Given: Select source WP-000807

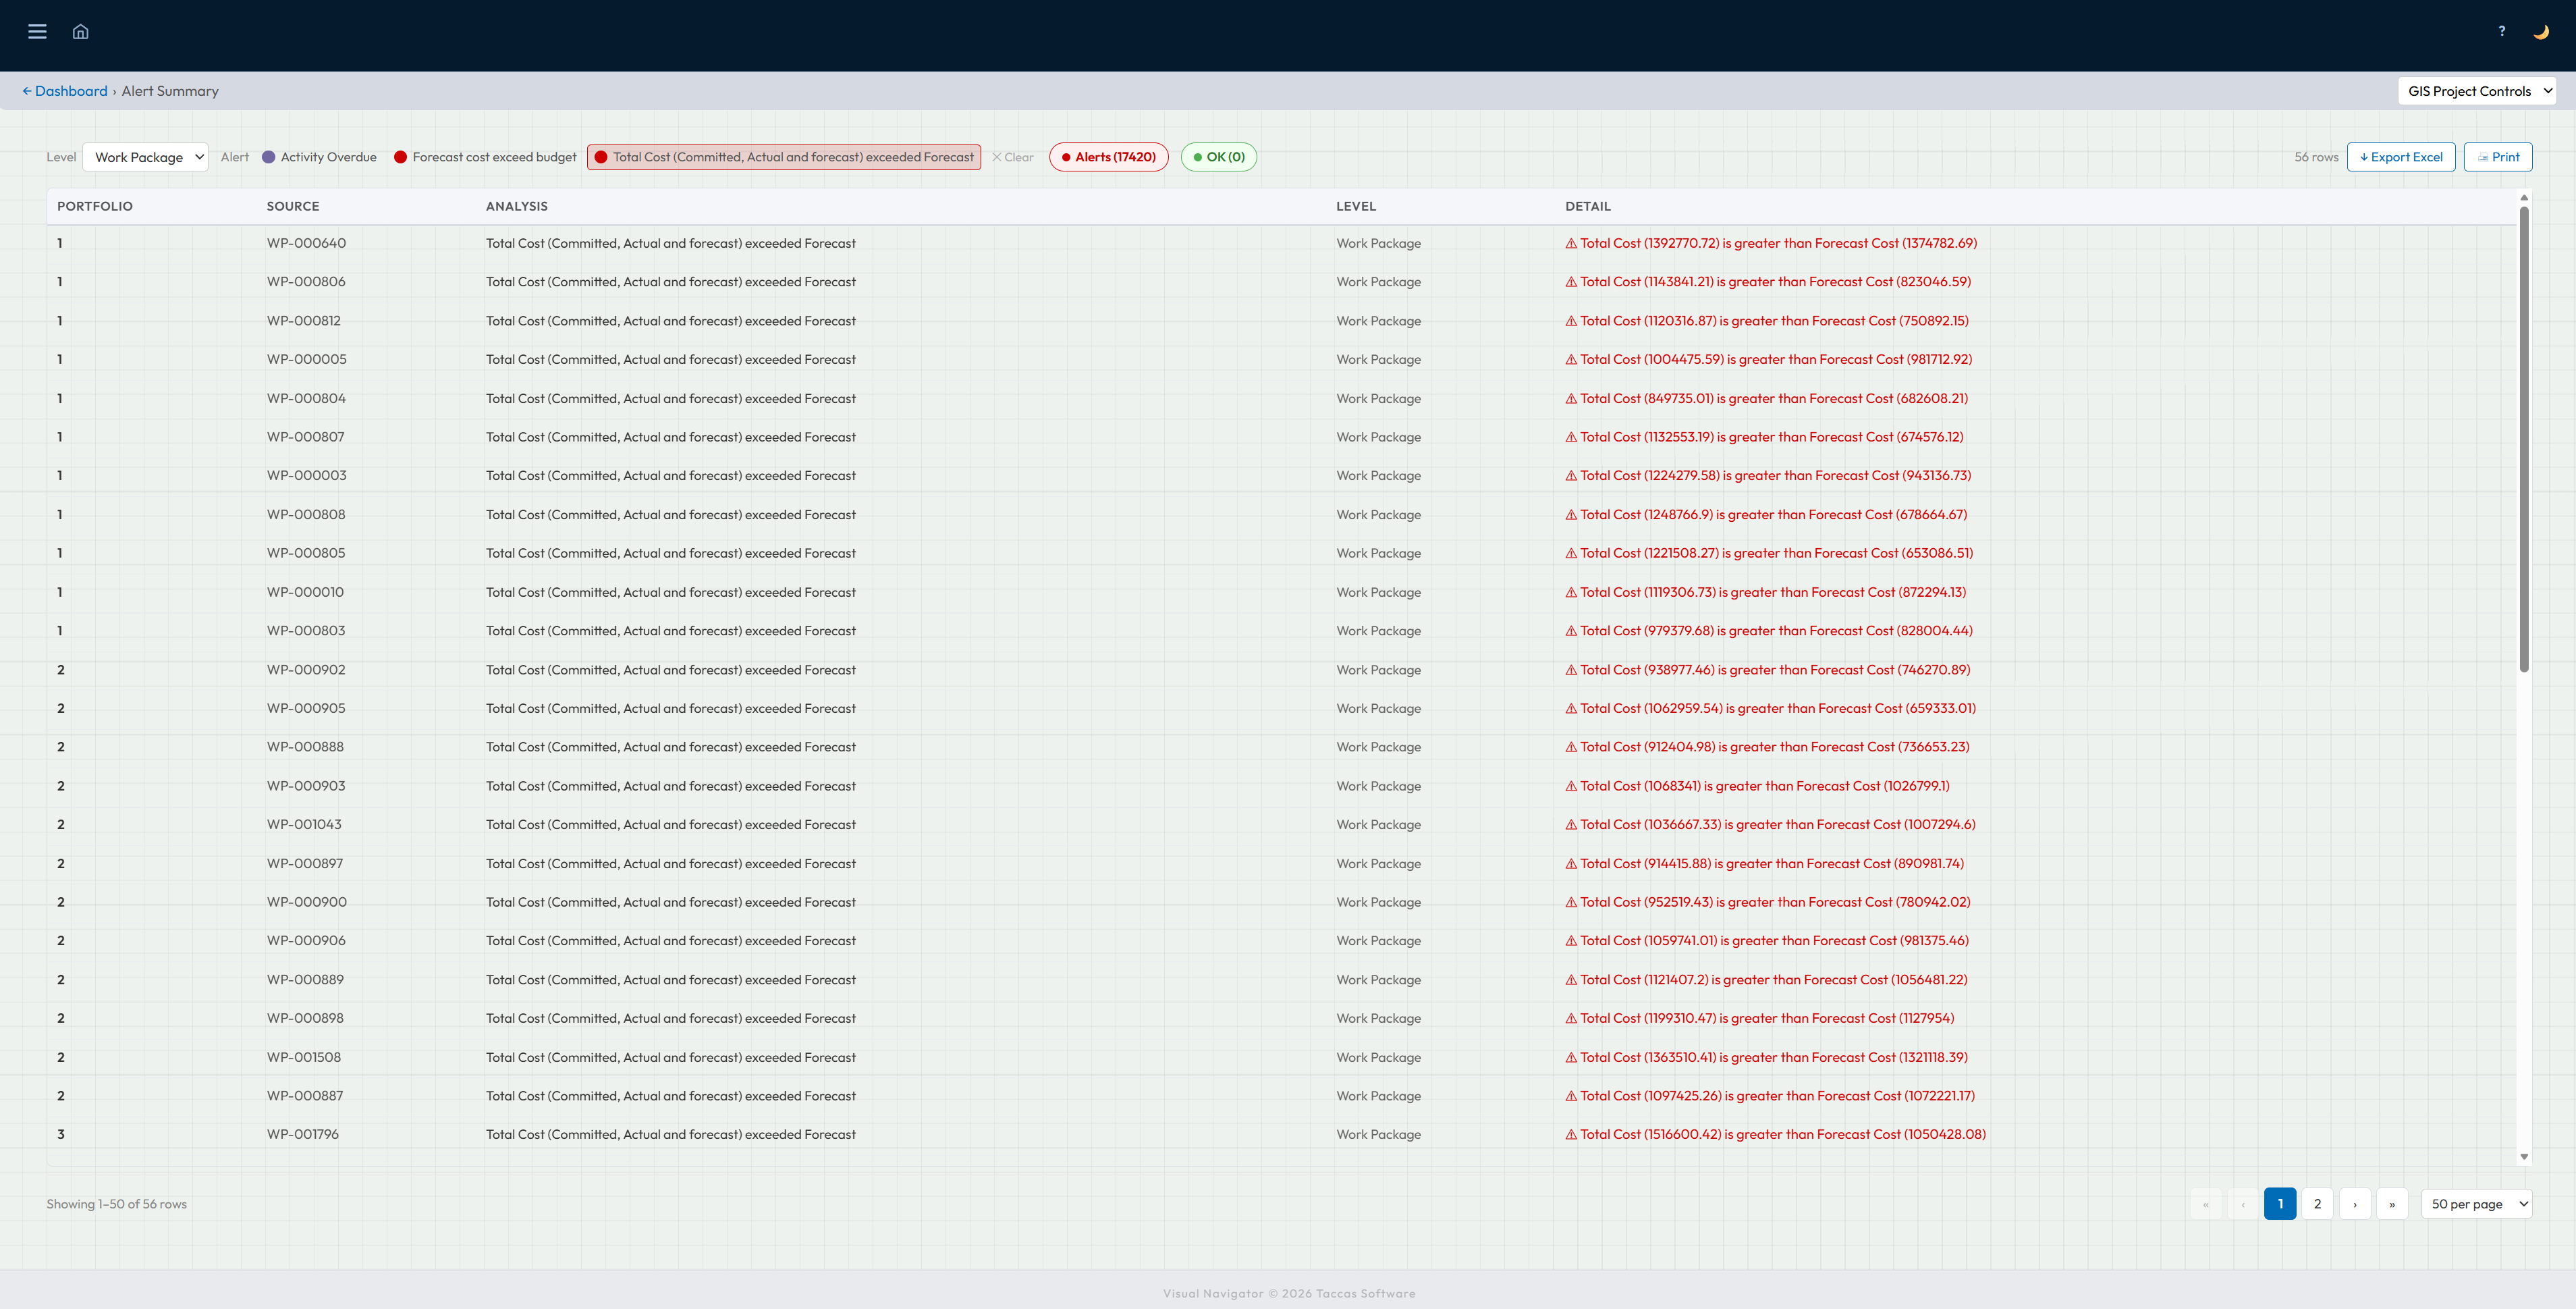Looking at the screenshot, I should point(305,437).
